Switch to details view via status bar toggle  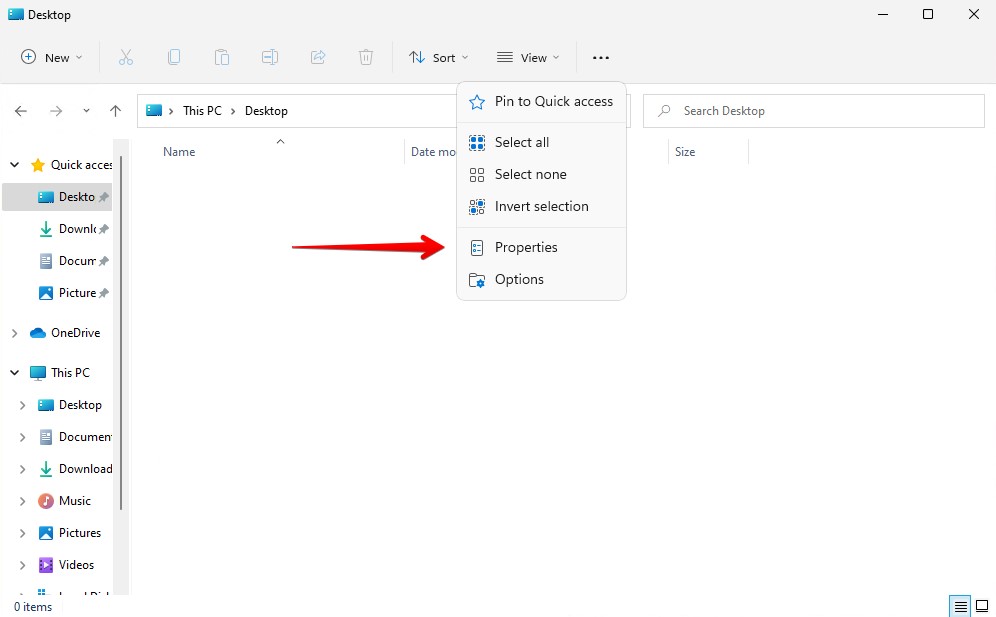(959, 606)
